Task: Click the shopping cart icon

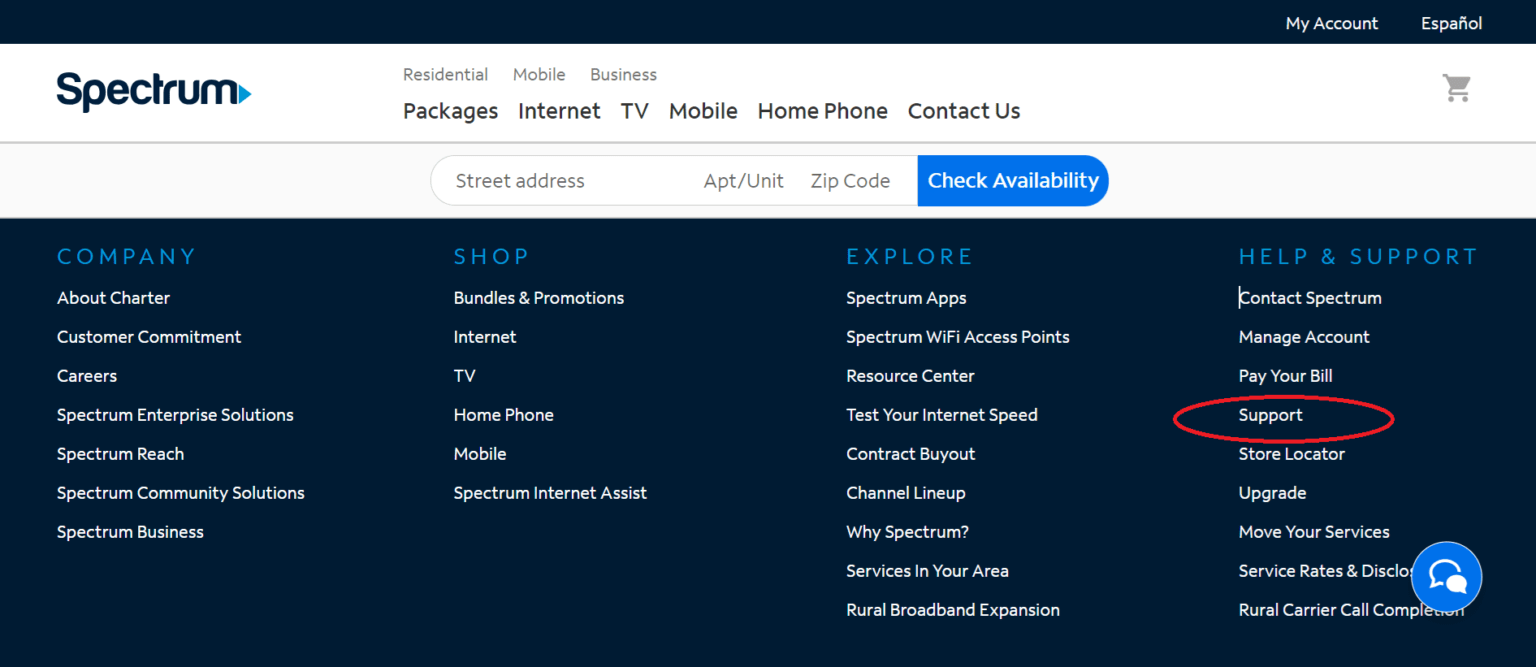Action: (x=1456, y=89)
